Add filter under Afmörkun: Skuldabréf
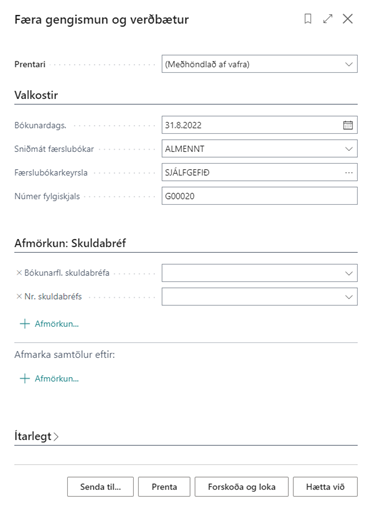The width and height of the screenshot is (372, 511). tap(49, 324)
